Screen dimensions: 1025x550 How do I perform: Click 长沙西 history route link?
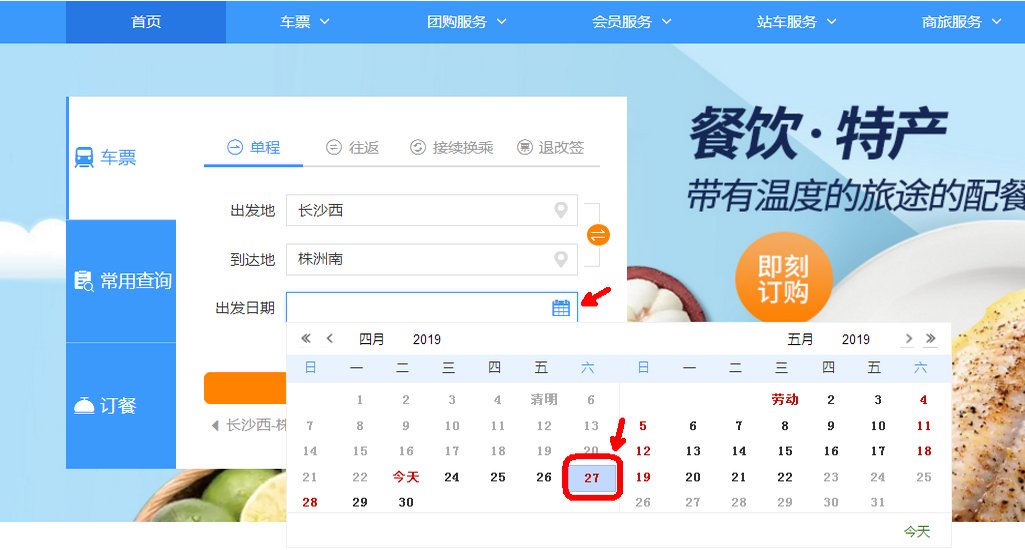pyautogui.click(x=256, y=425)
